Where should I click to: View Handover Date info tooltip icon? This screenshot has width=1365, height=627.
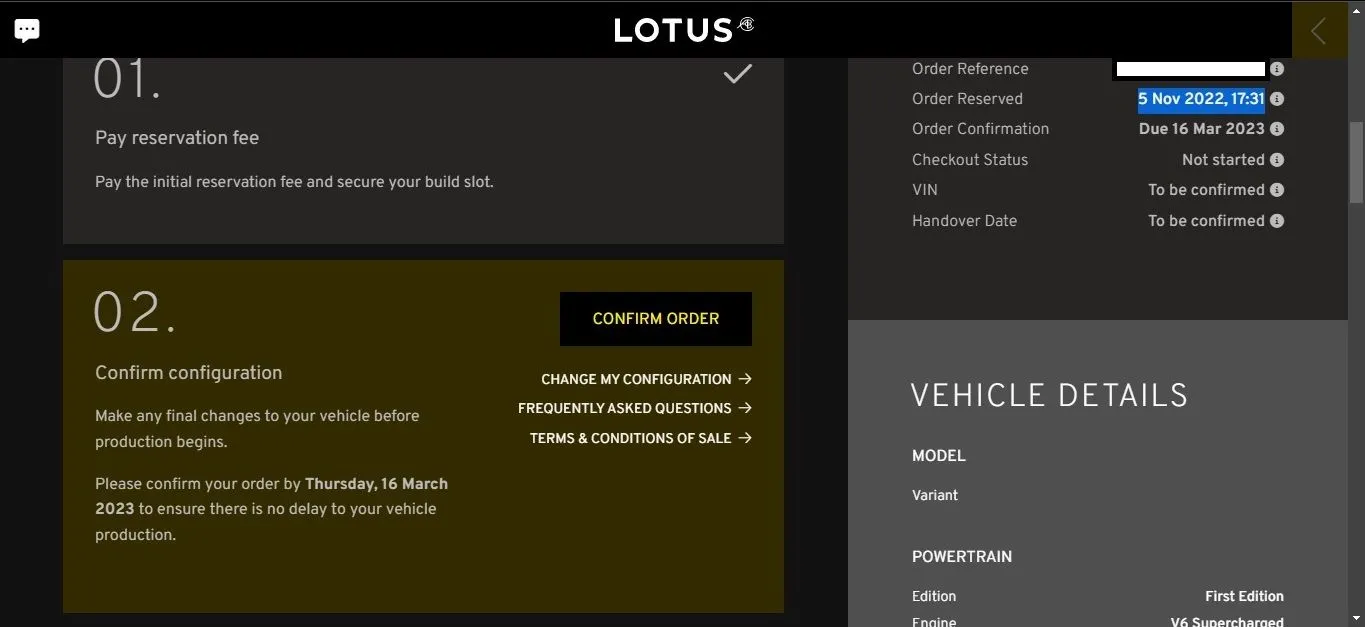point(1277,221)
